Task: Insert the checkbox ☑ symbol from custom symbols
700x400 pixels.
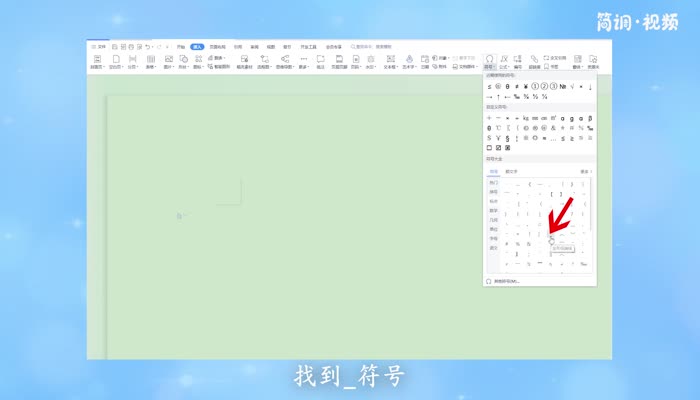Action: [499, 147]
